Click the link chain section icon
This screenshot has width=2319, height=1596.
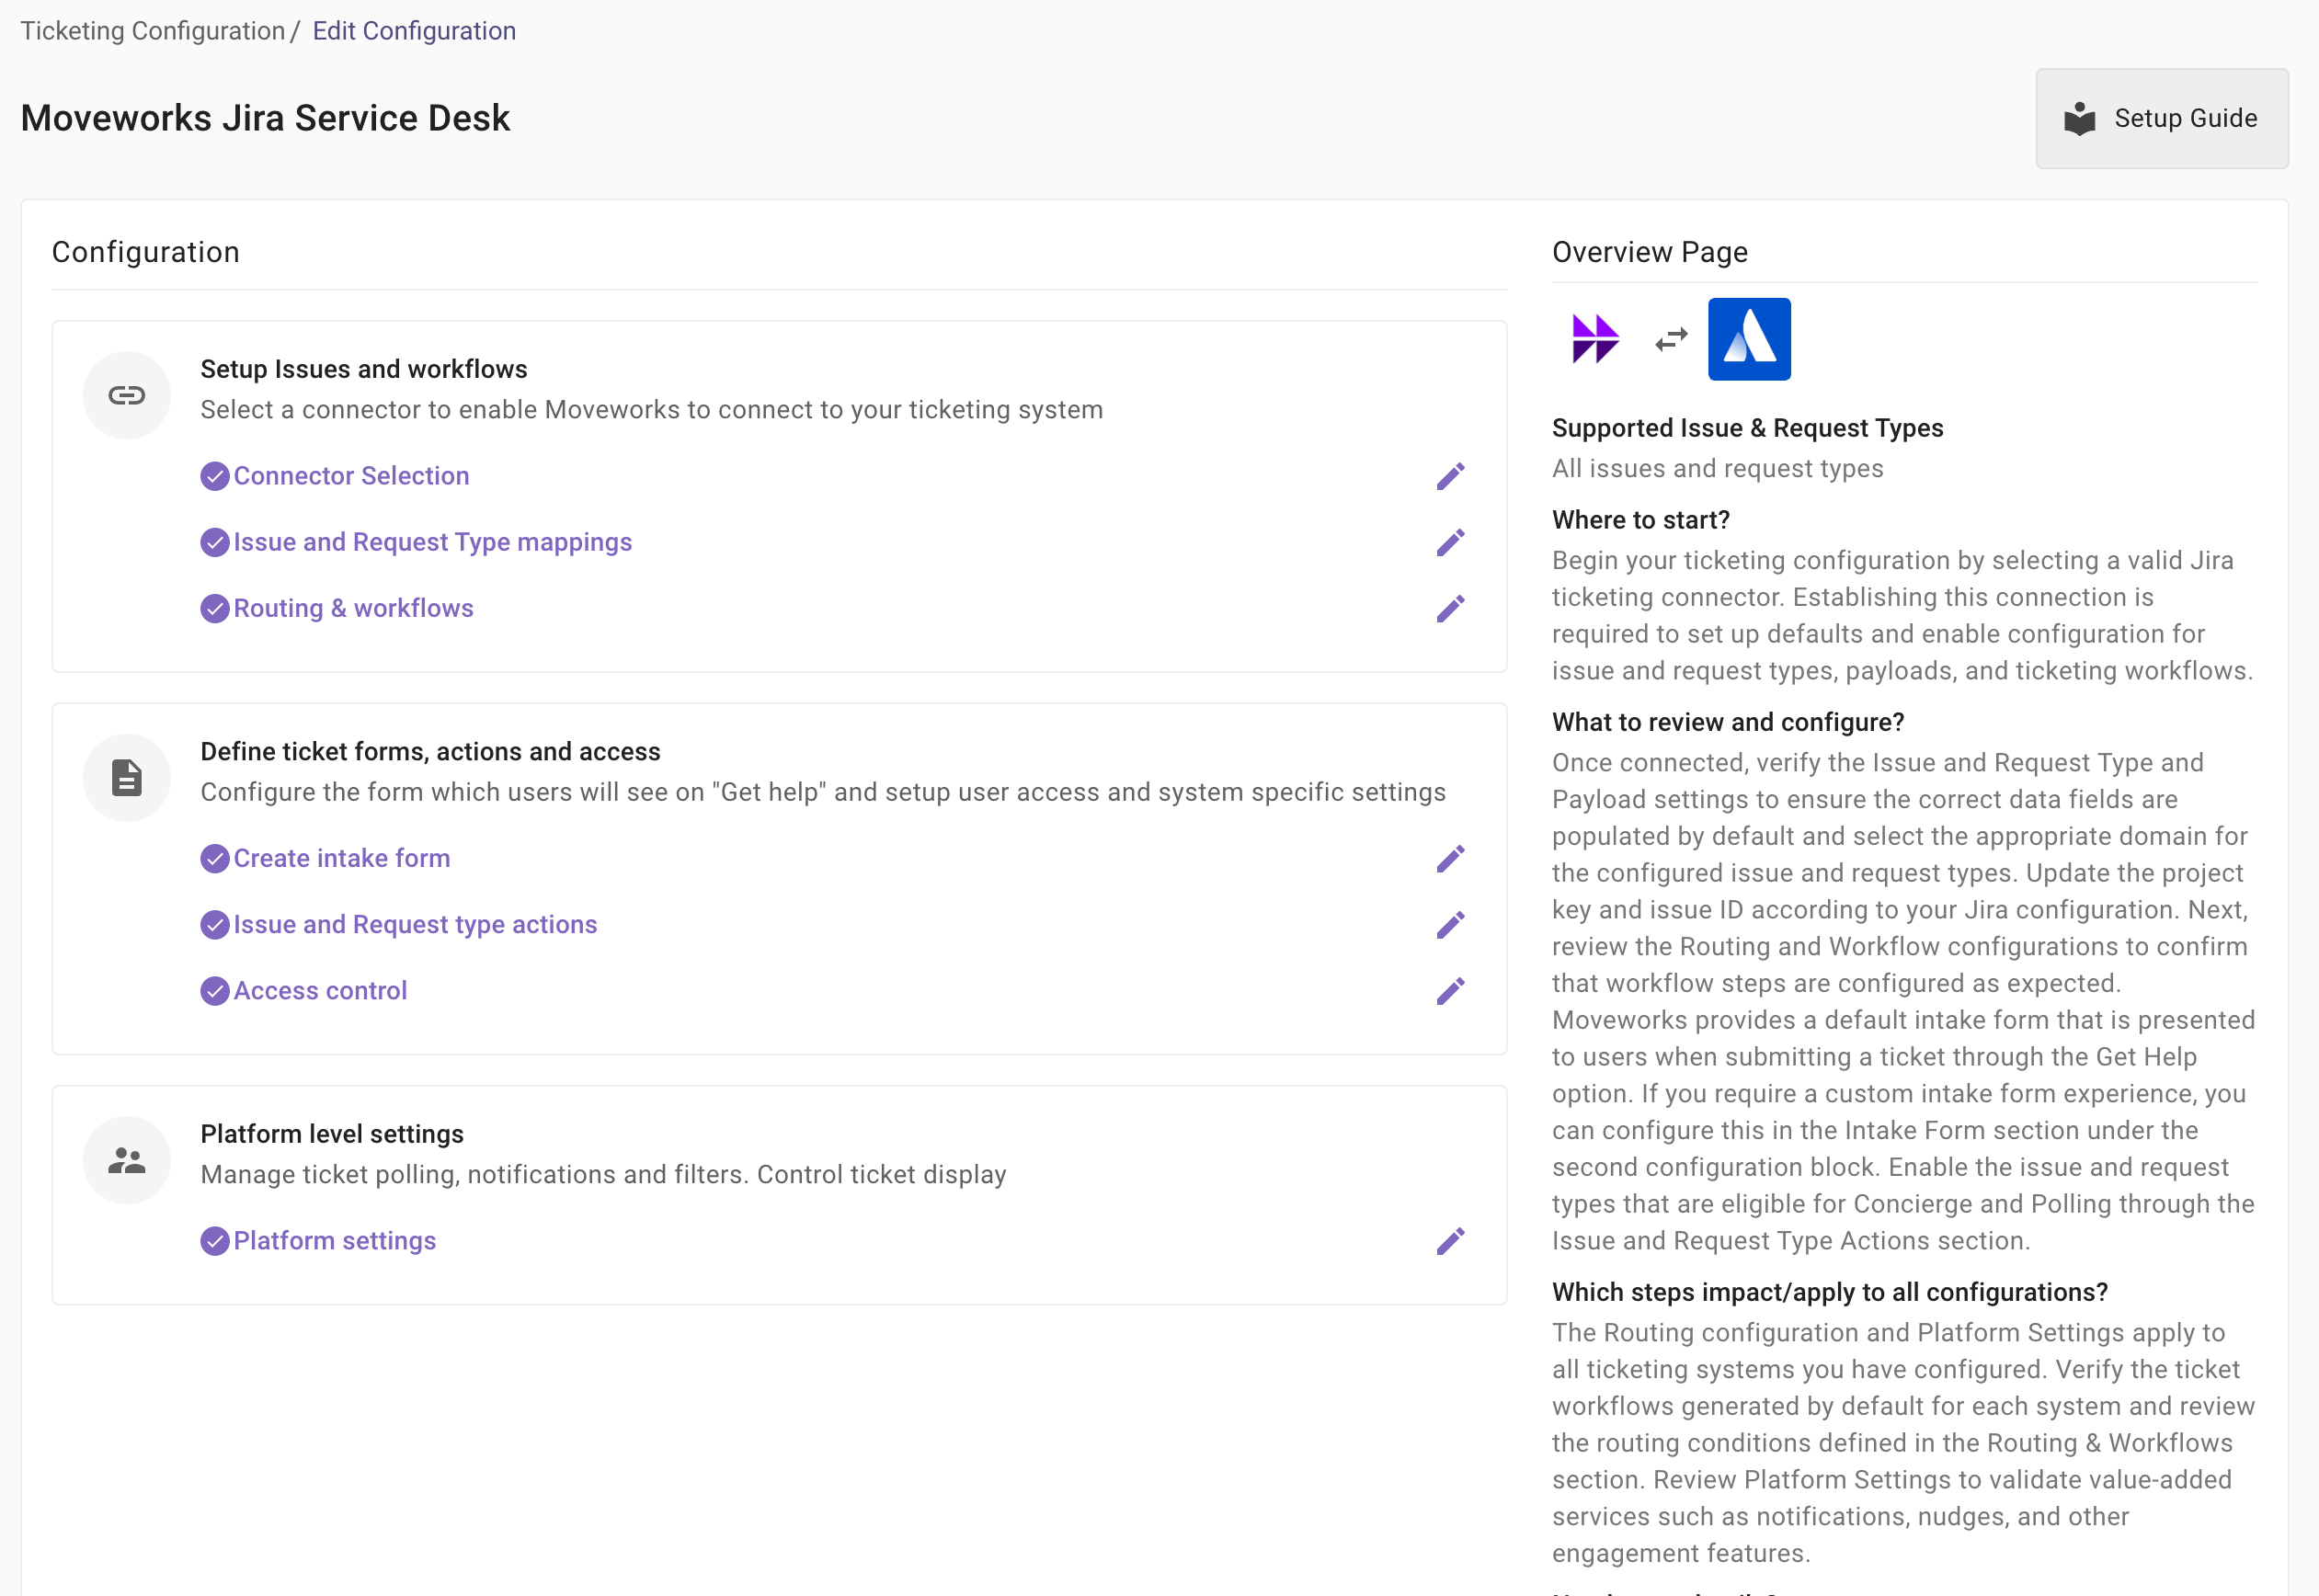tap(127, 395)
